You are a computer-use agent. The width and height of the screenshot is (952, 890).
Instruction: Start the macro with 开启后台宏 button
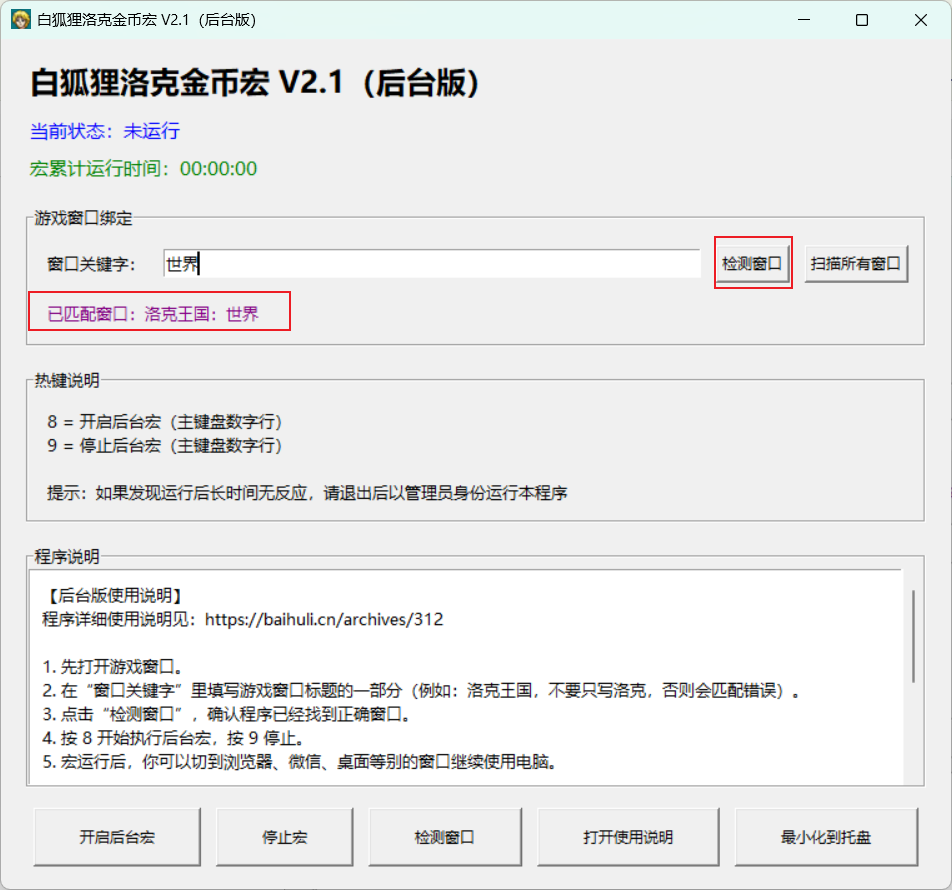(x=117, y=837)
